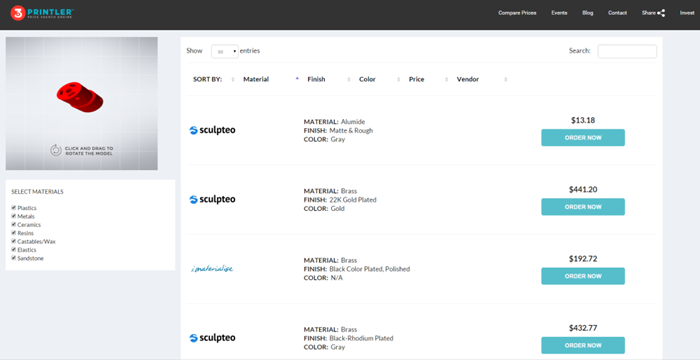700x360 pixels.
Task: Click the rotate model circular icon
Action: tap(55, 150)
